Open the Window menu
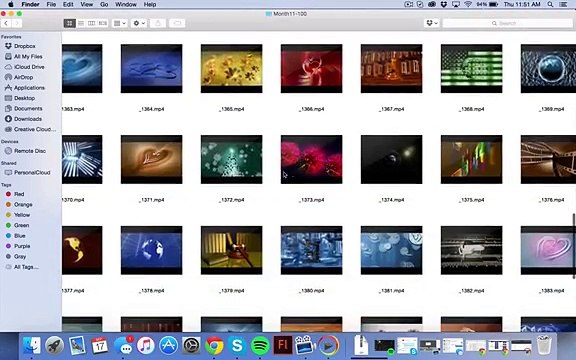 tap(126, 4)
